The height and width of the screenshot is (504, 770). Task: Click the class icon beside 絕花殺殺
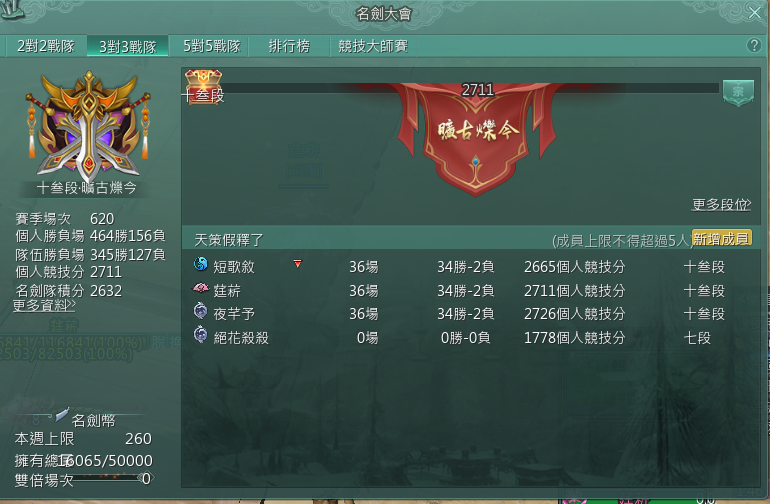(200, 335)
